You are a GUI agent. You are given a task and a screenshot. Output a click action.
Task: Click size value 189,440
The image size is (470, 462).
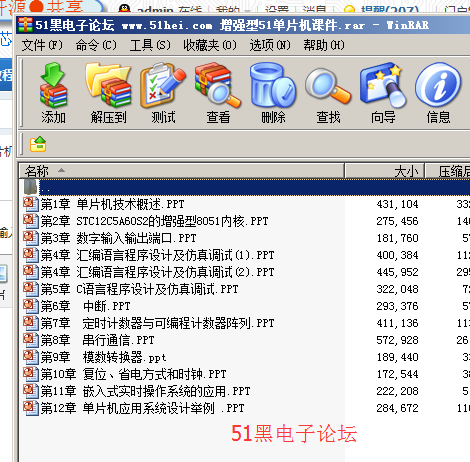coord(397,357)
